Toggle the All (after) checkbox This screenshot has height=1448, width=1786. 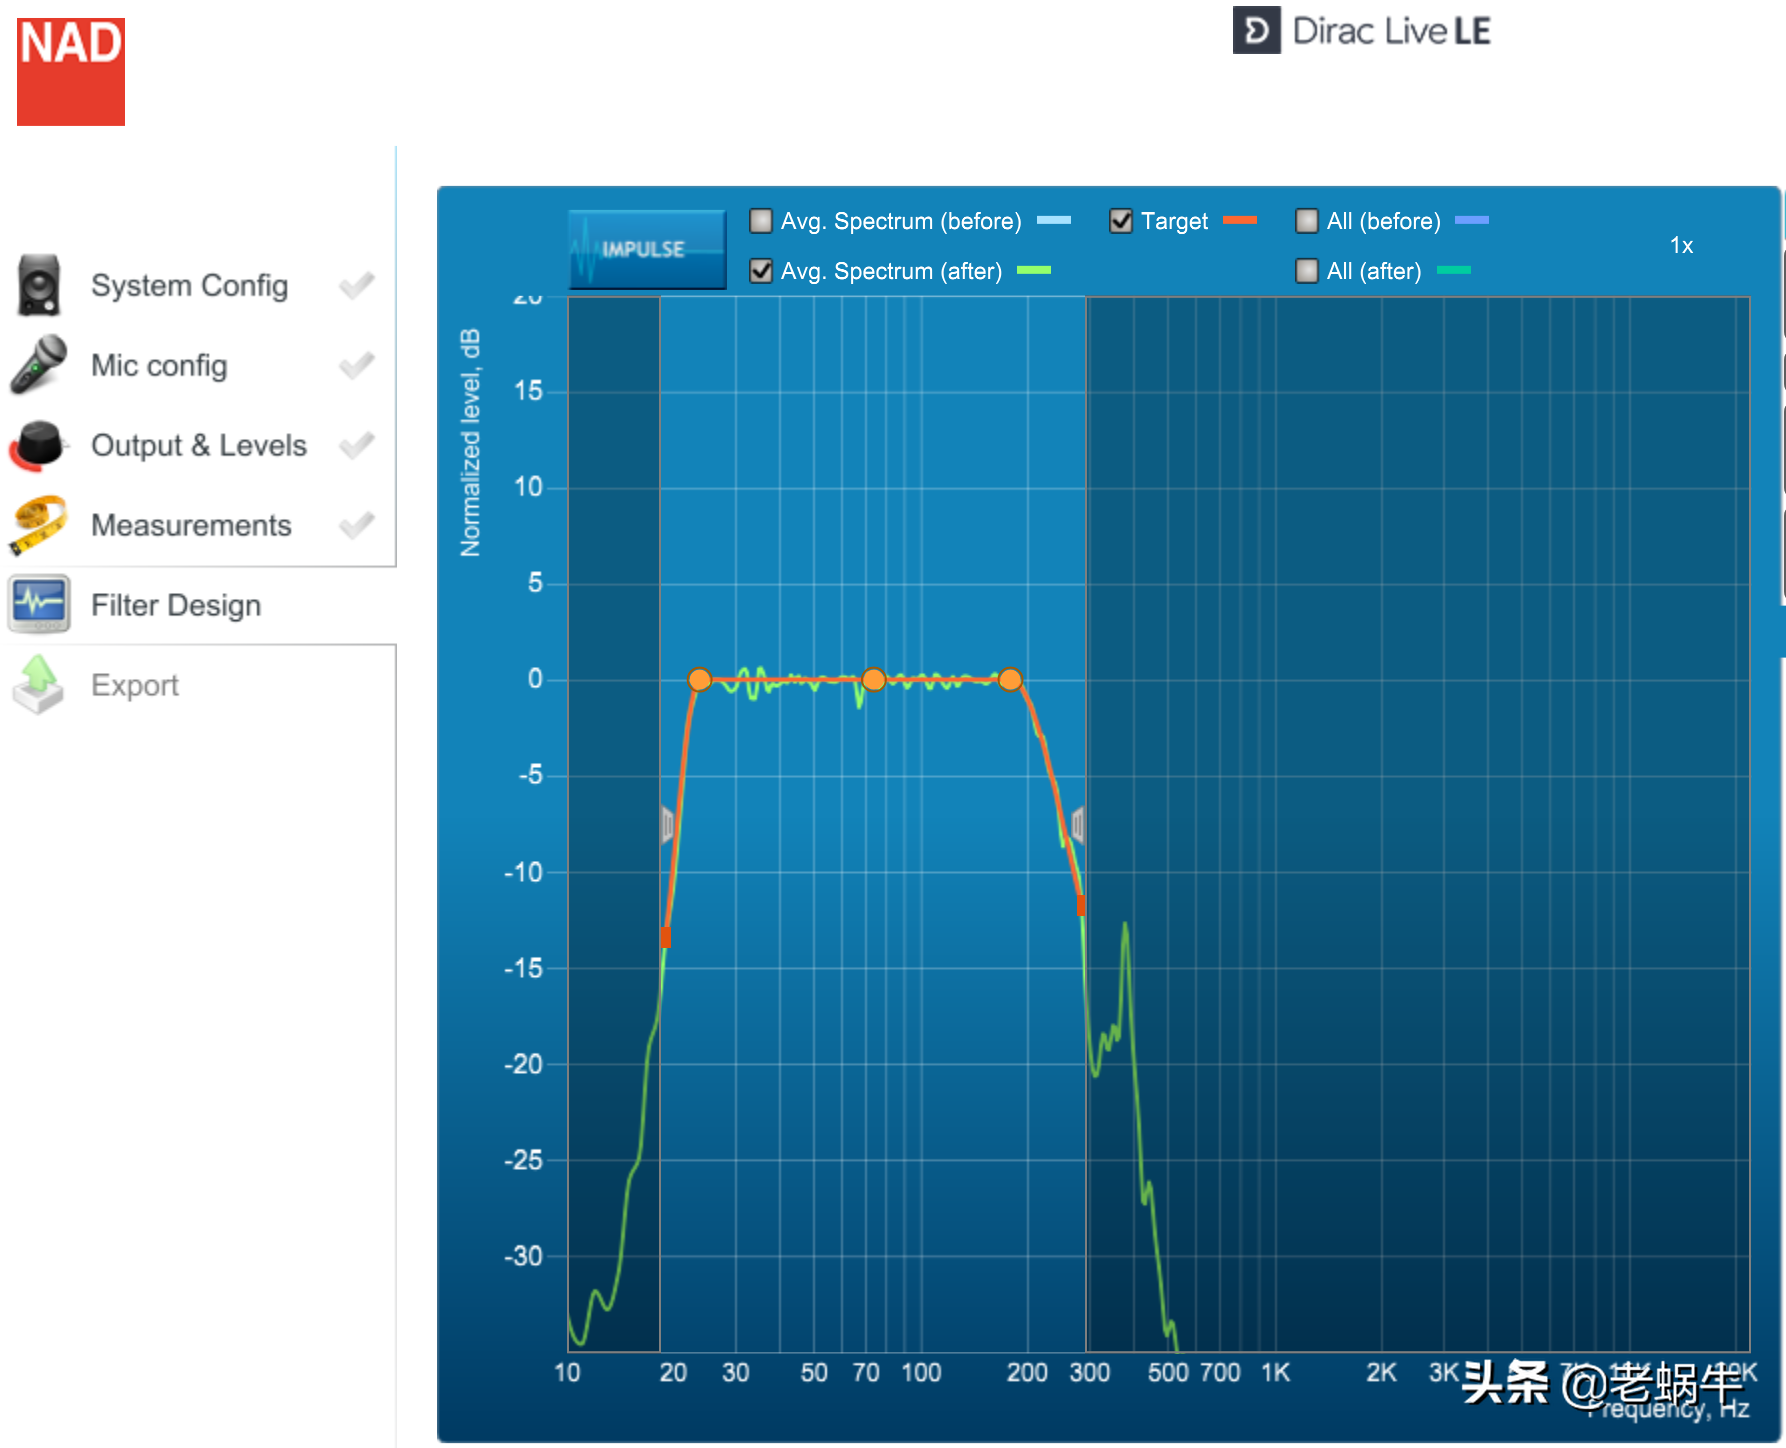point(1306,270)
